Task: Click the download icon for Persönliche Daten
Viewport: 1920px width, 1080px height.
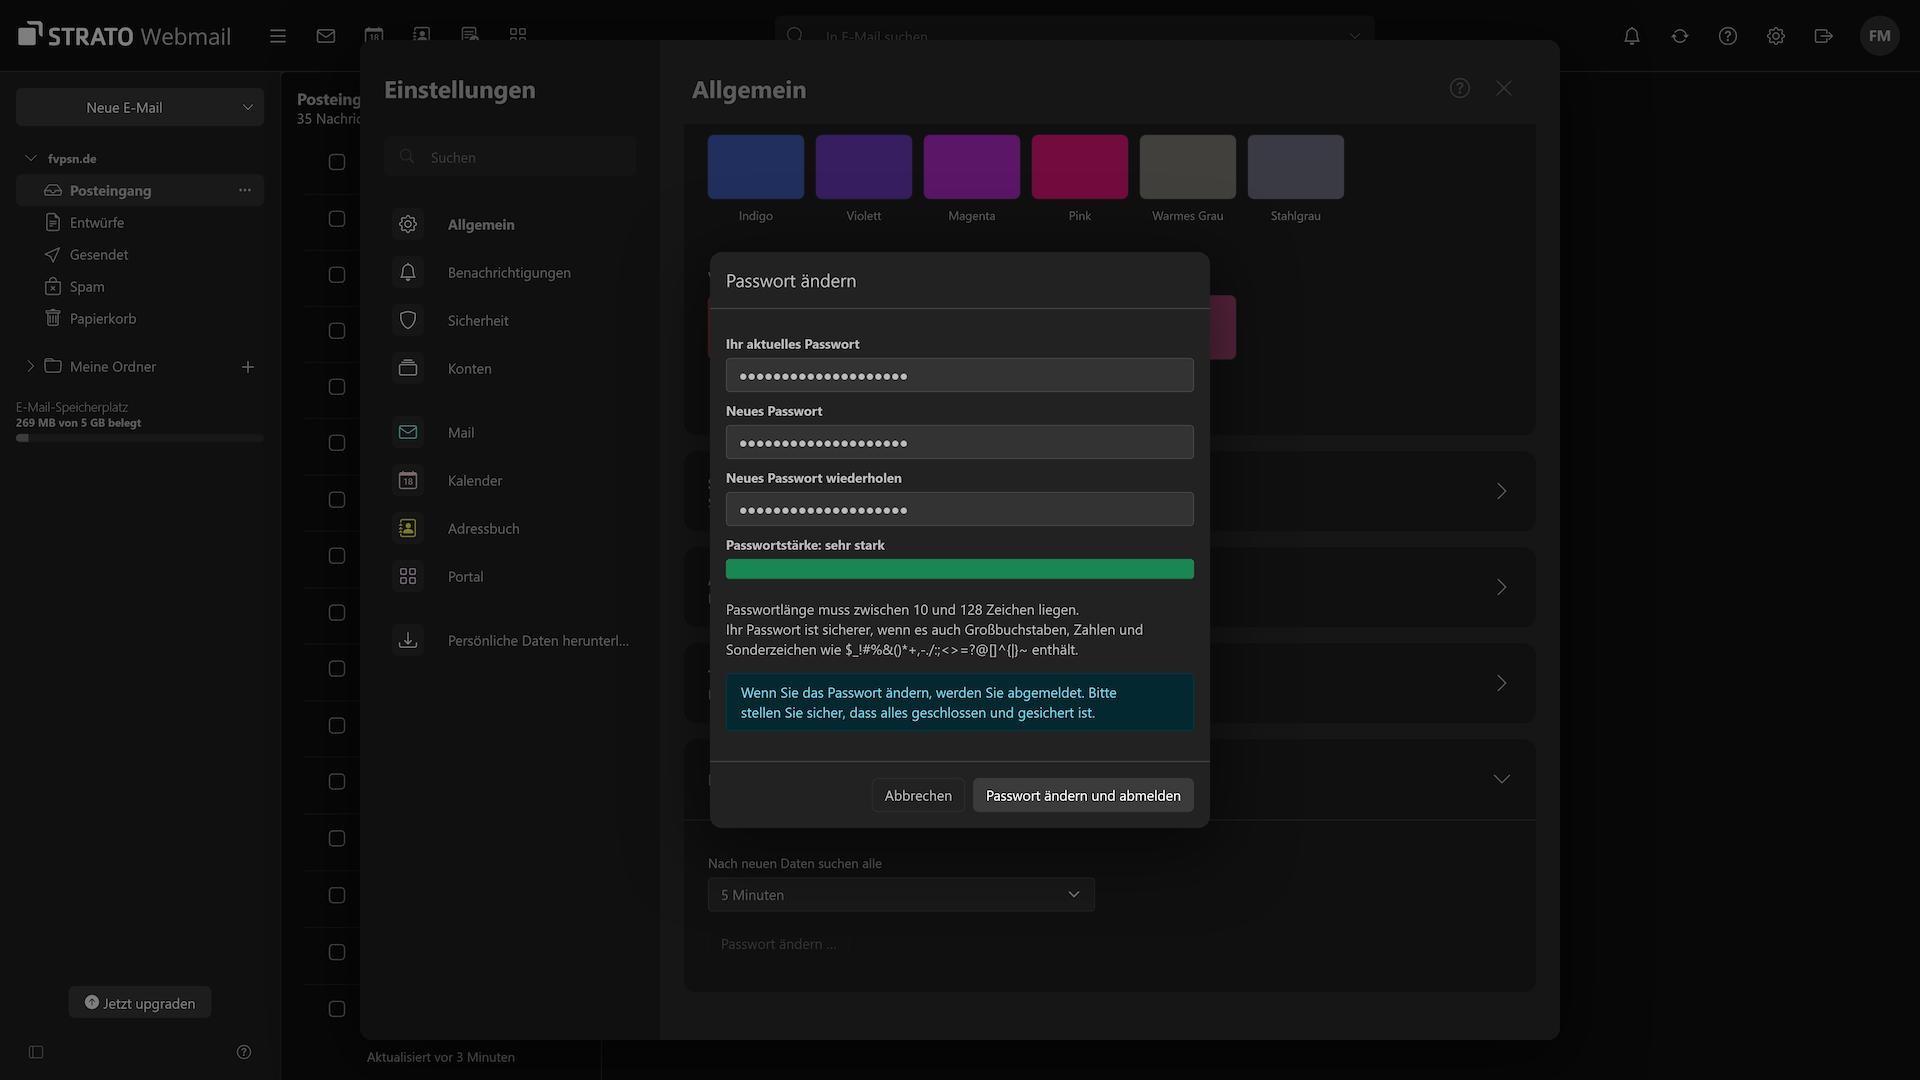Action: click(408, 640)
